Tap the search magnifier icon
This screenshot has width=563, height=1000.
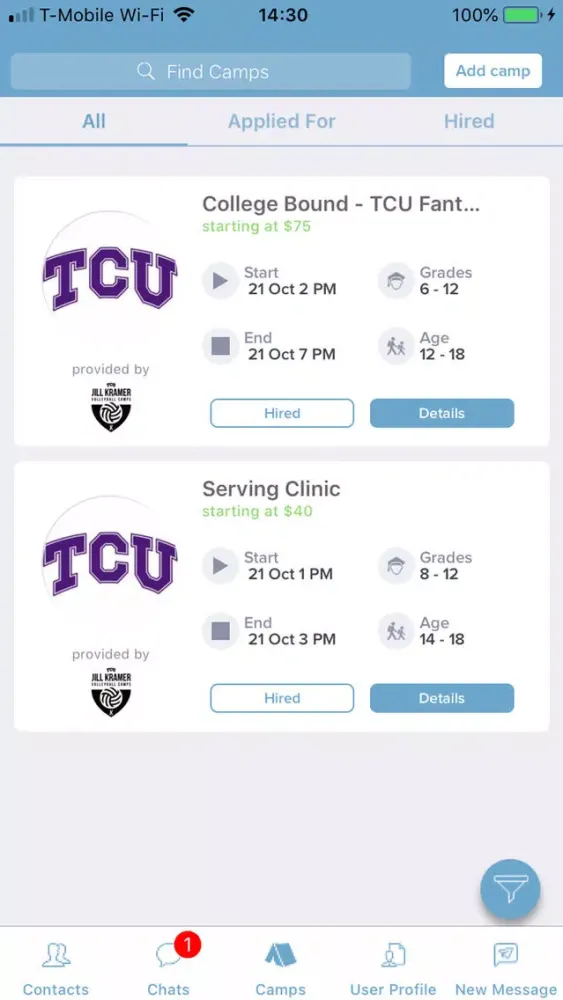(x=146, y=71)
